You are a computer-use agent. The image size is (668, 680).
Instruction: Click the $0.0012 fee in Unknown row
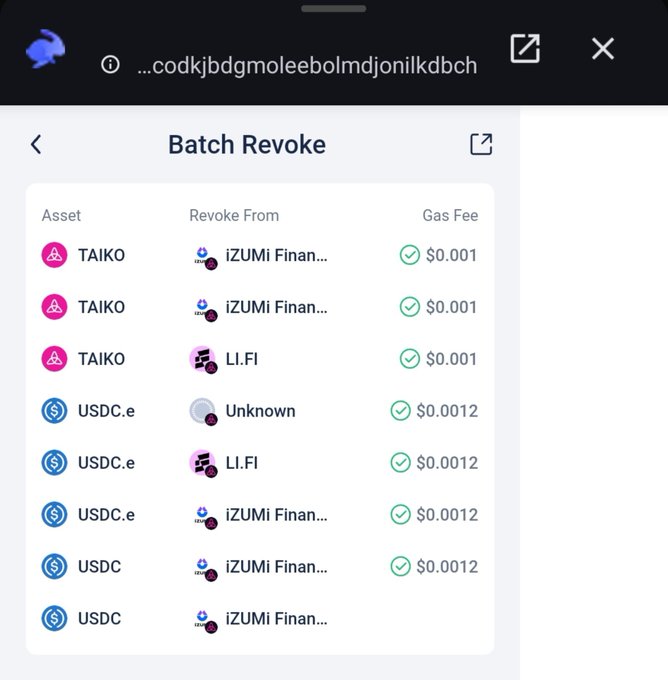[x=447, y=411]
